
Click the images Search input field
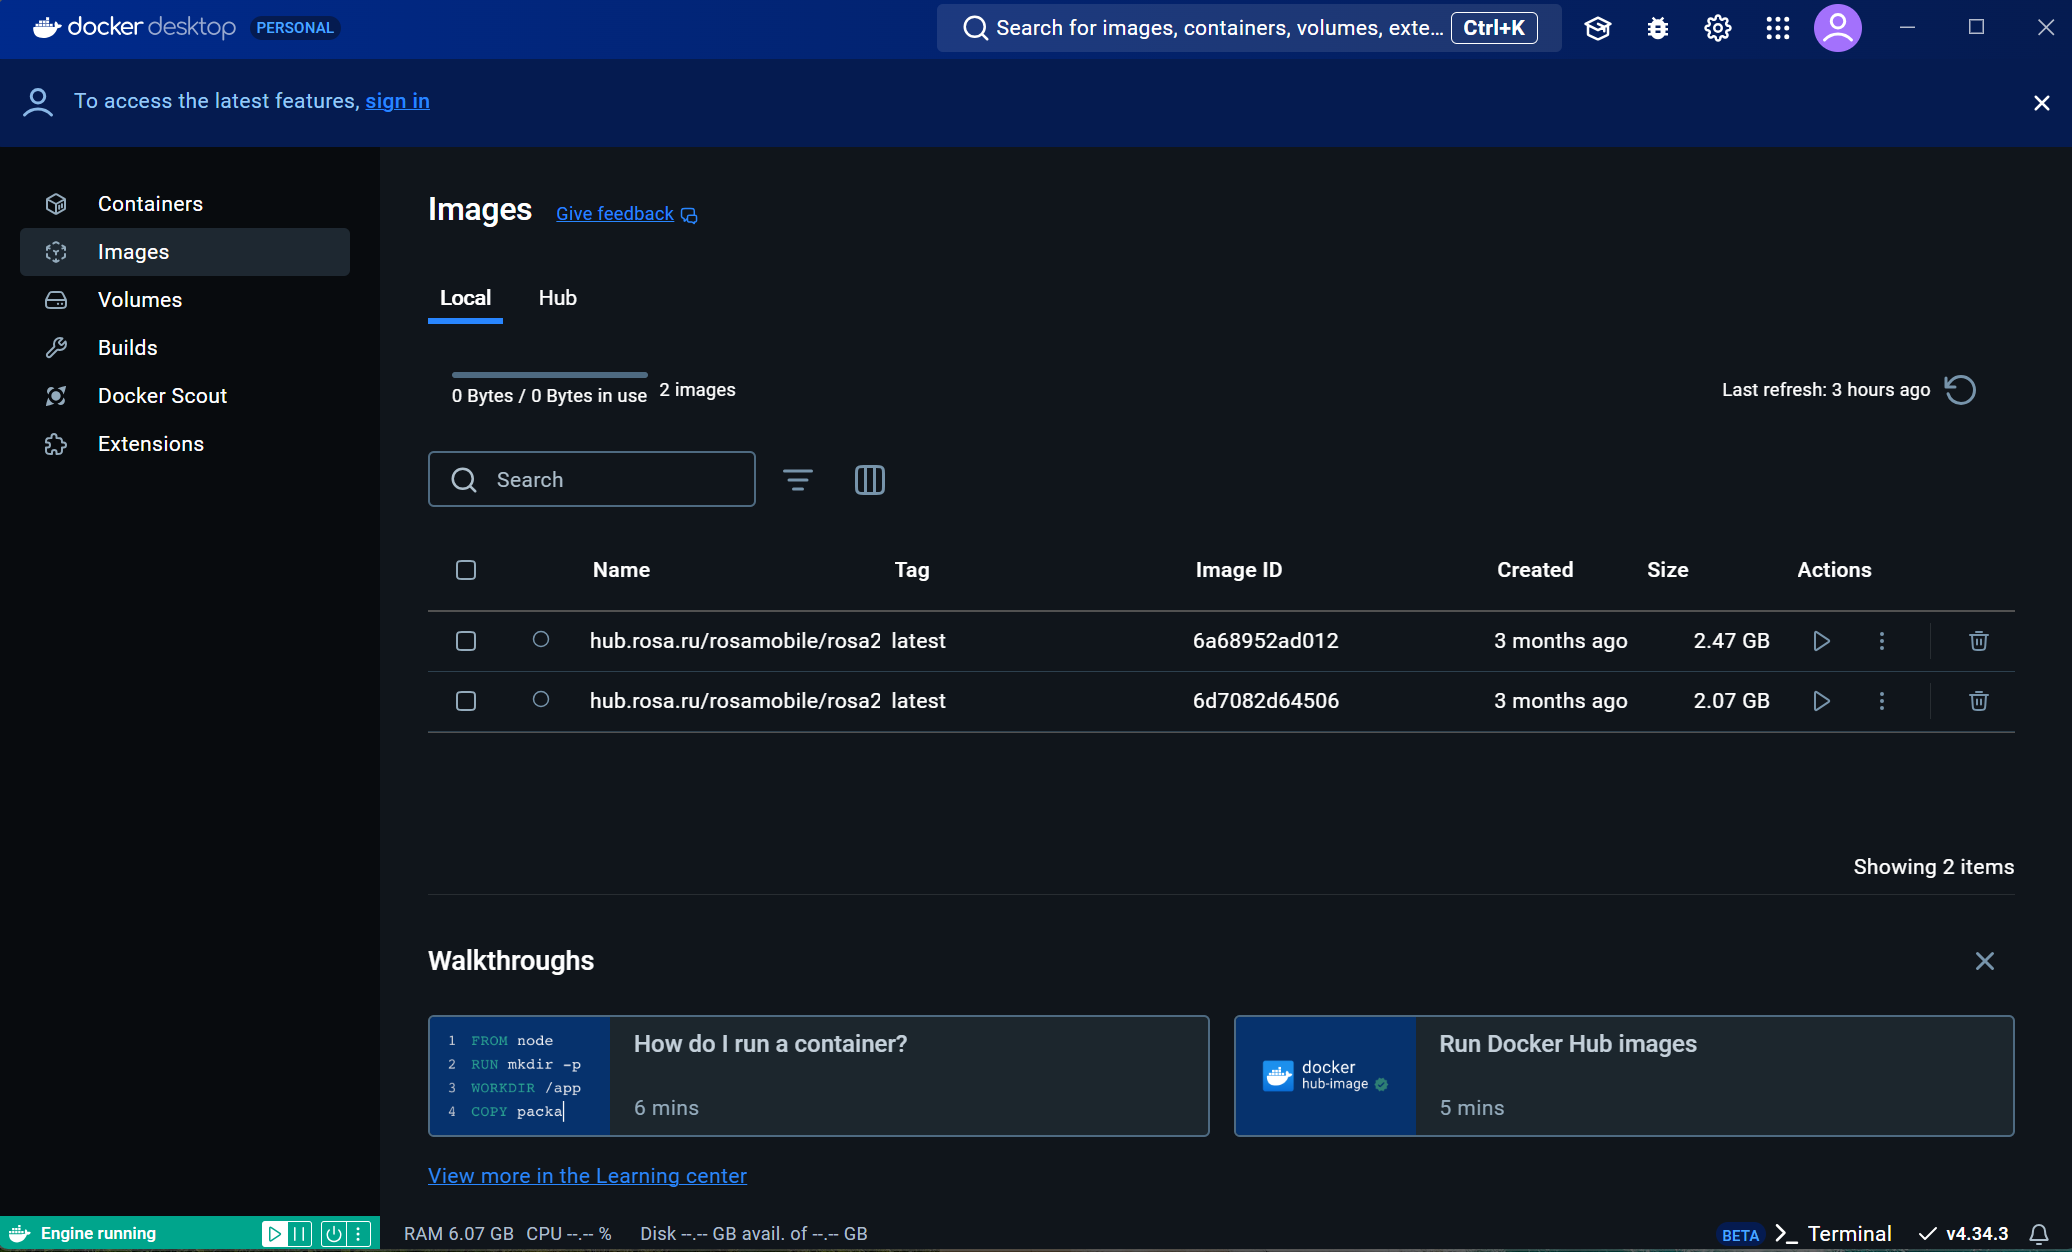pyautogui.click(x=610, y=480)
